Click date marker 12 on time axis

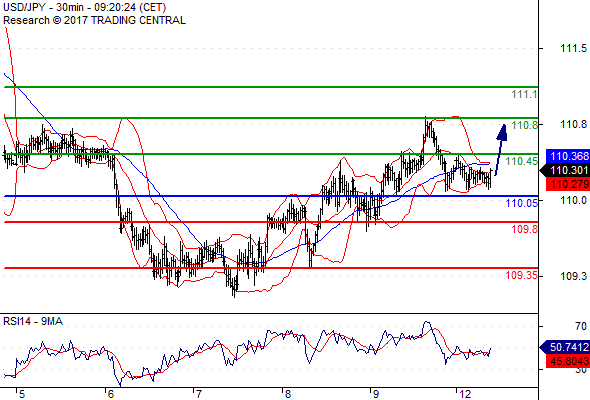[464, 394]
